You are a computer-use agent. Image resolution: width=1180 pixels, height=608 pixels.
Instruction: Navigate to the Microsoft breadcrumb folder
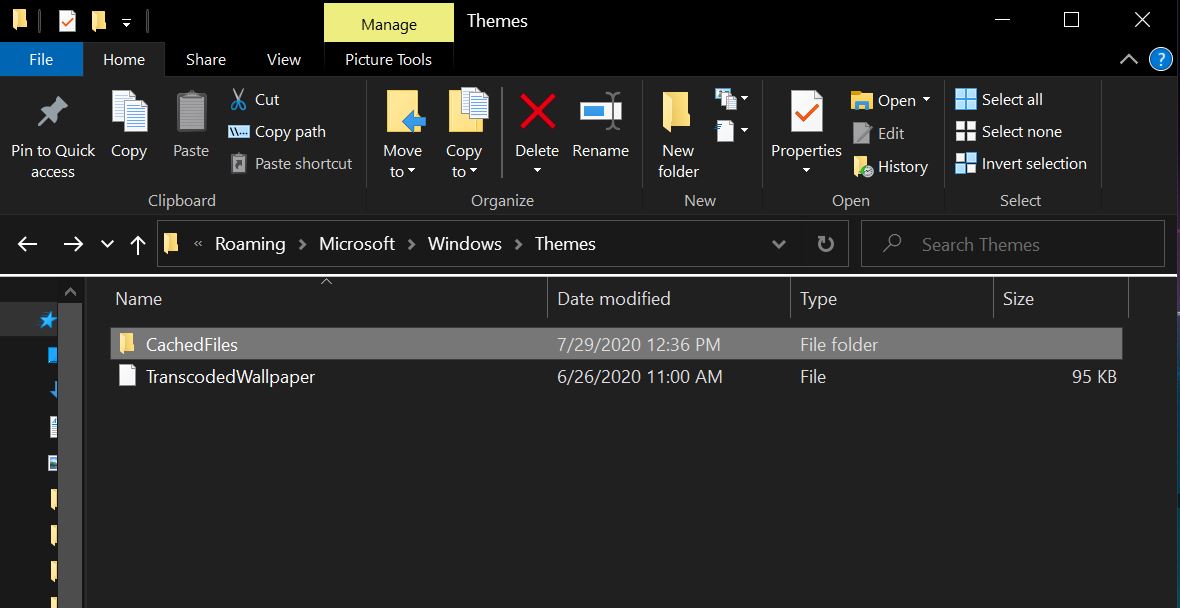click(357, 243)
